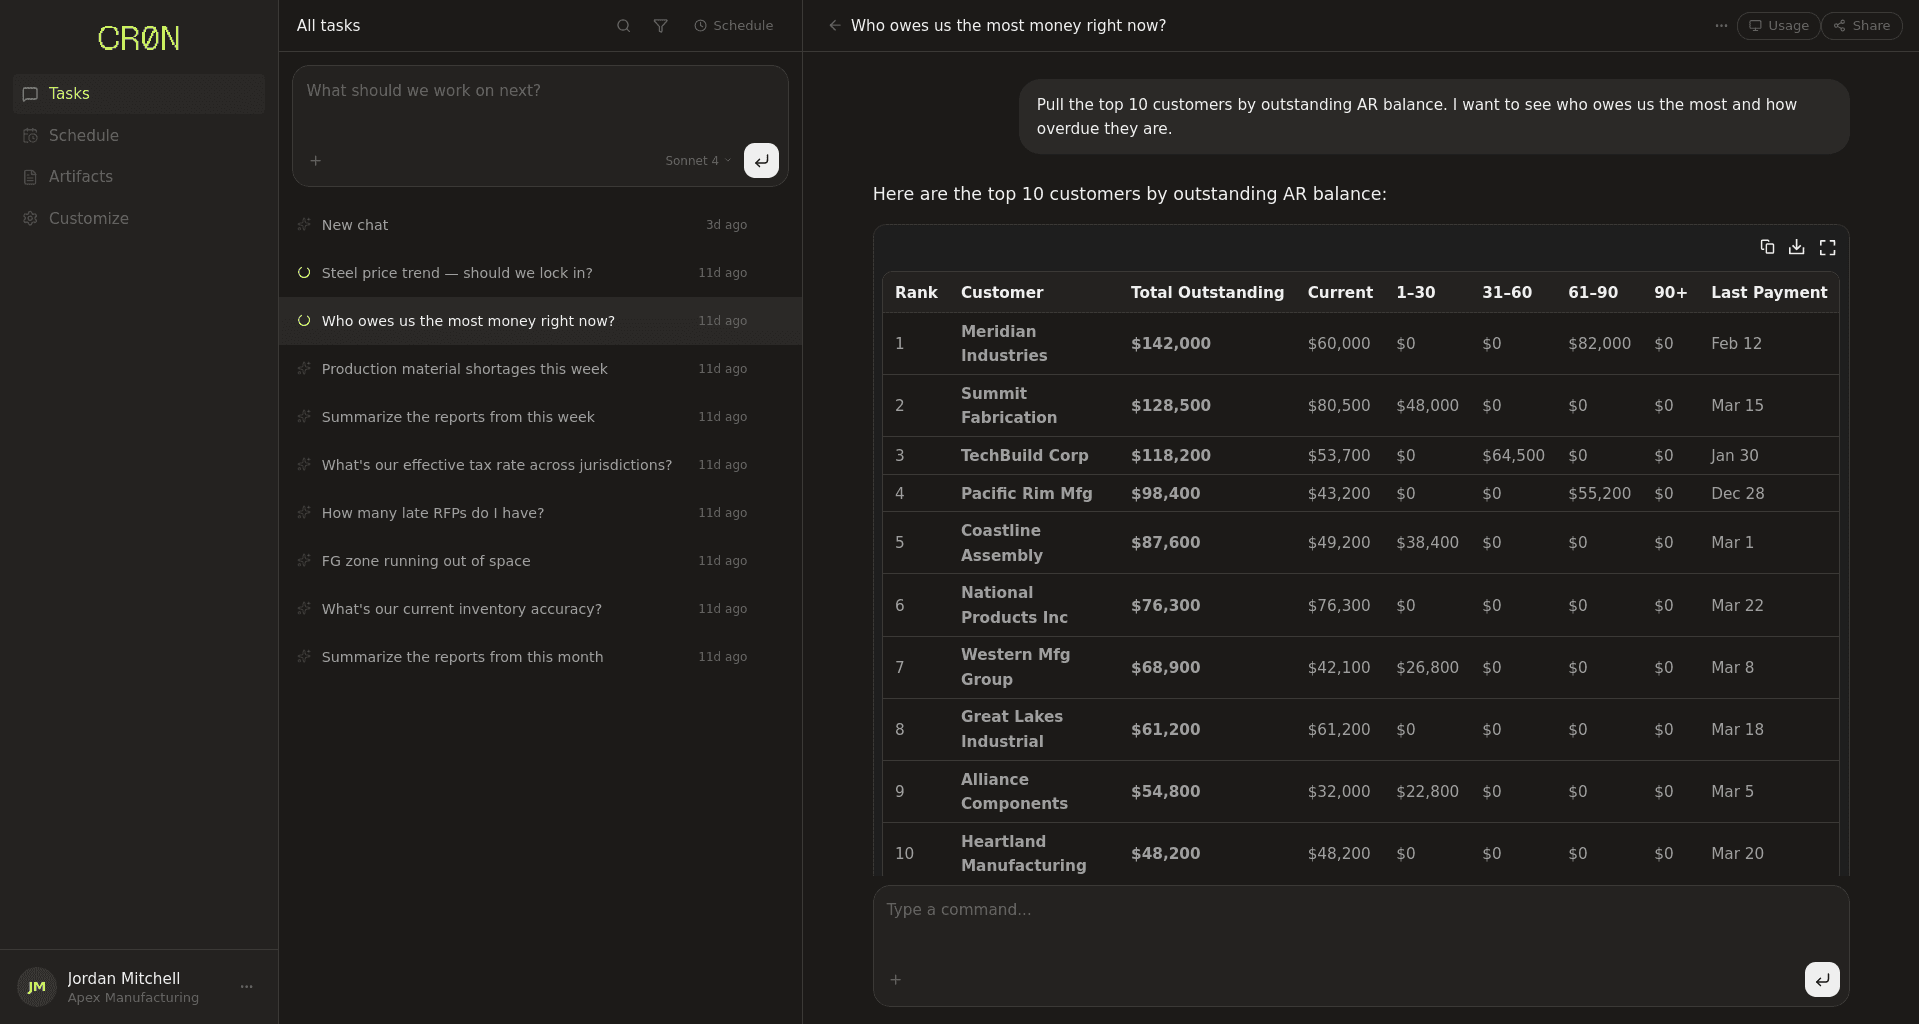
Task: Open 'Summarize the reports from this month' task
Action: click(540, 657)
